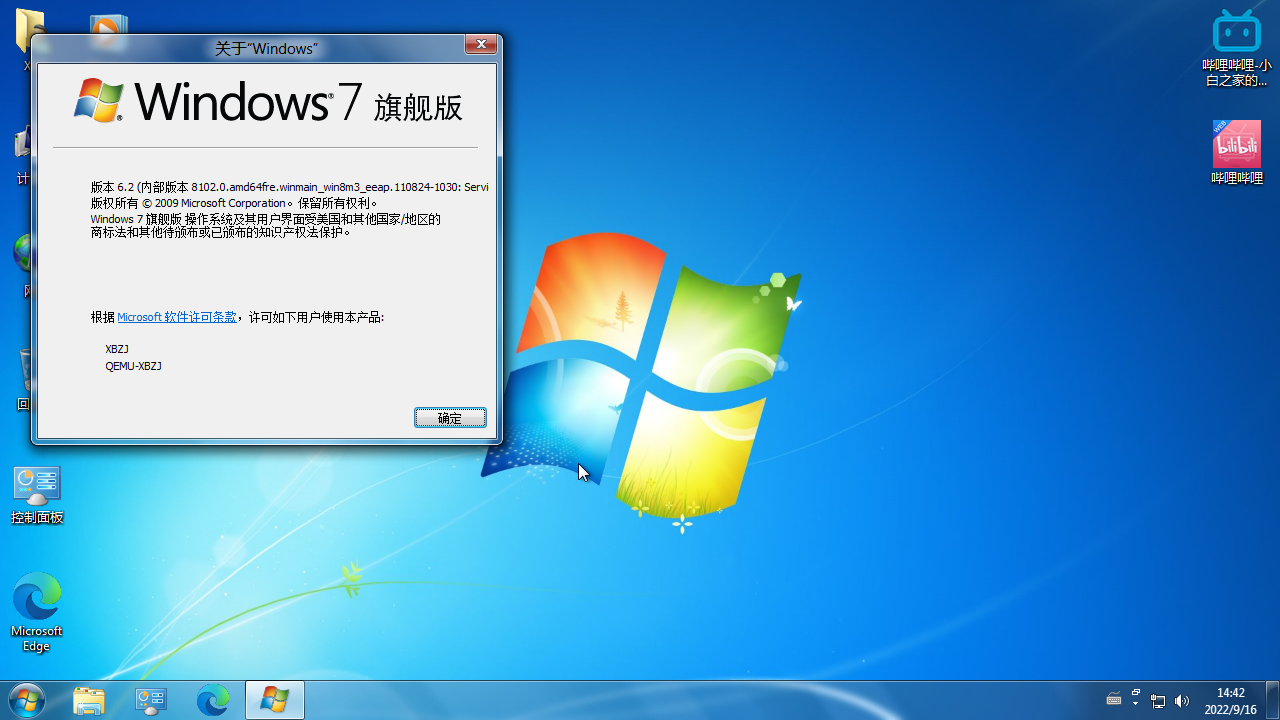Open the clock showing 14:42
This screenshot has width=1280, height=720.
(x=1231, y=701)
